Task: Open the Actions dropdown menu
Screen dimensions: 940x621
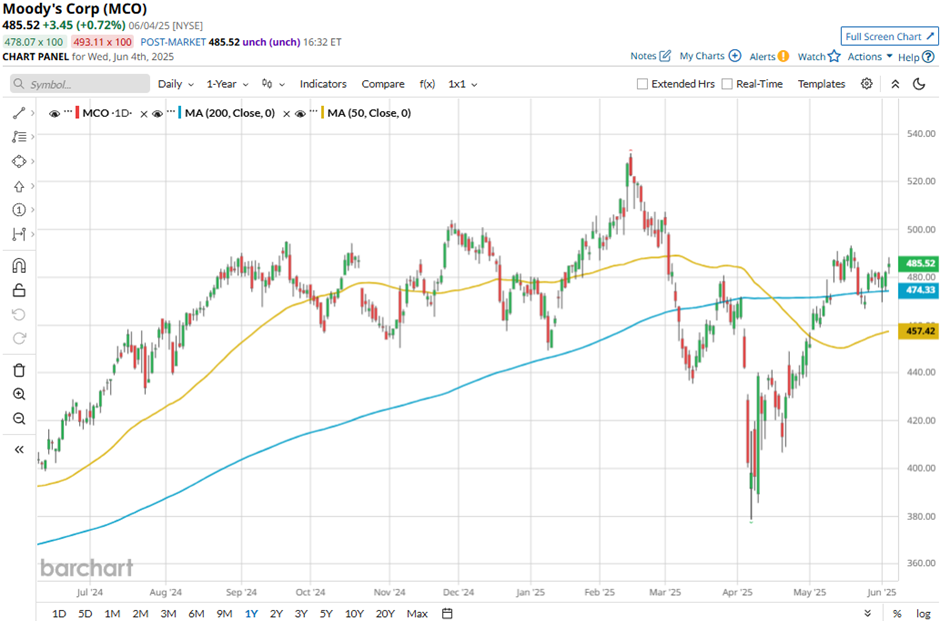Action: pyautogui.click(x=869, y=57)
